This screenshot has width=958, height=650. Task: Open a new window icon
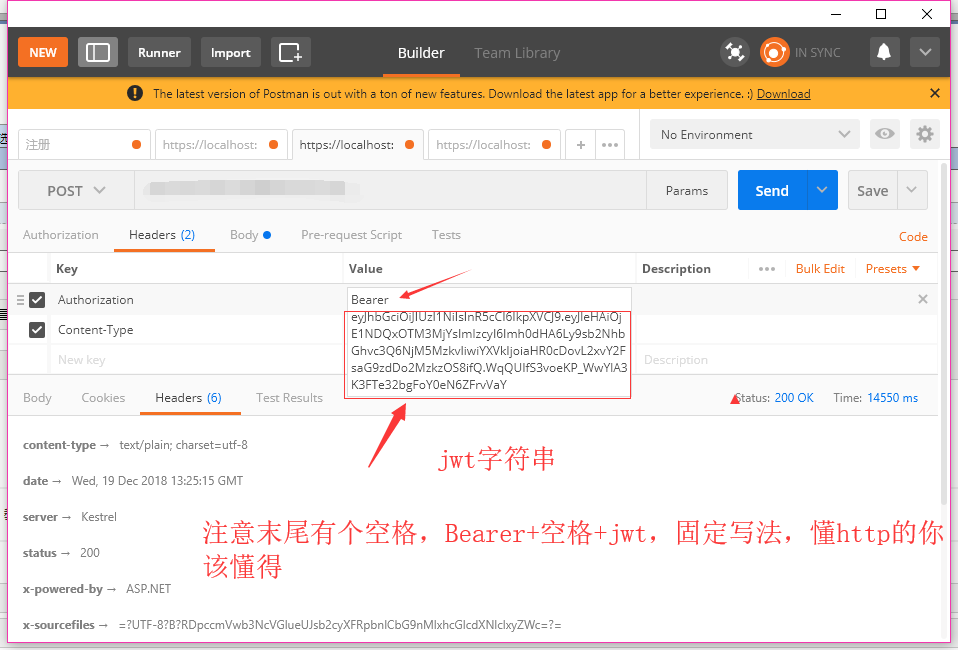coord(291,53)
